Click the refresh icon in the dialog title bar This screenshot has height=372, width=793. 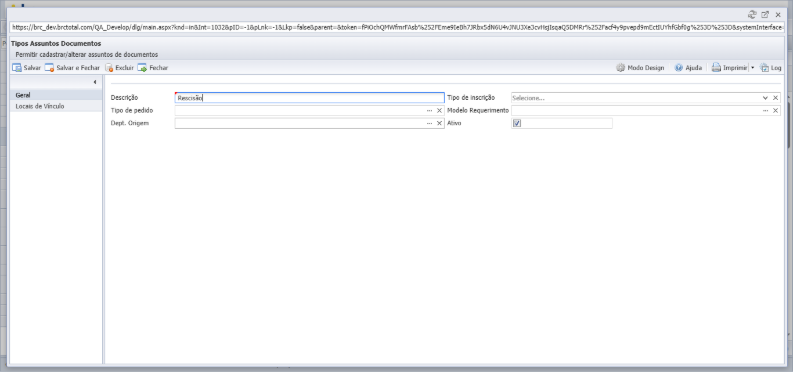click(752, 15)
